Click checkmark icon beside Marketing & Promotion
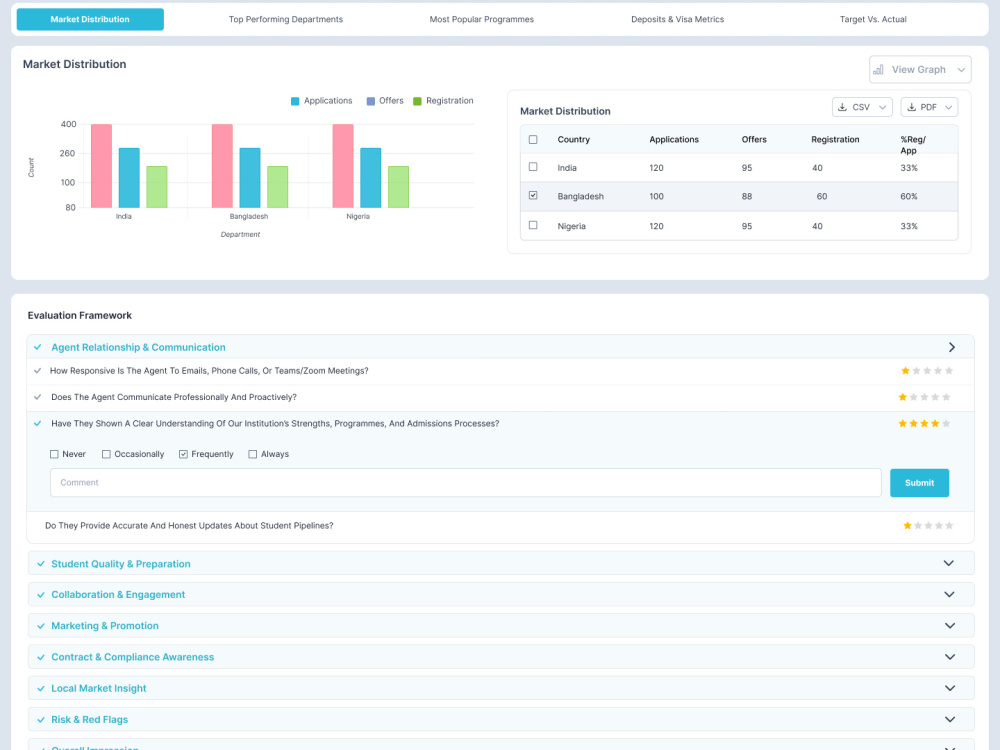Viewport: 1000px width, 750px height. tap(41, 626)
